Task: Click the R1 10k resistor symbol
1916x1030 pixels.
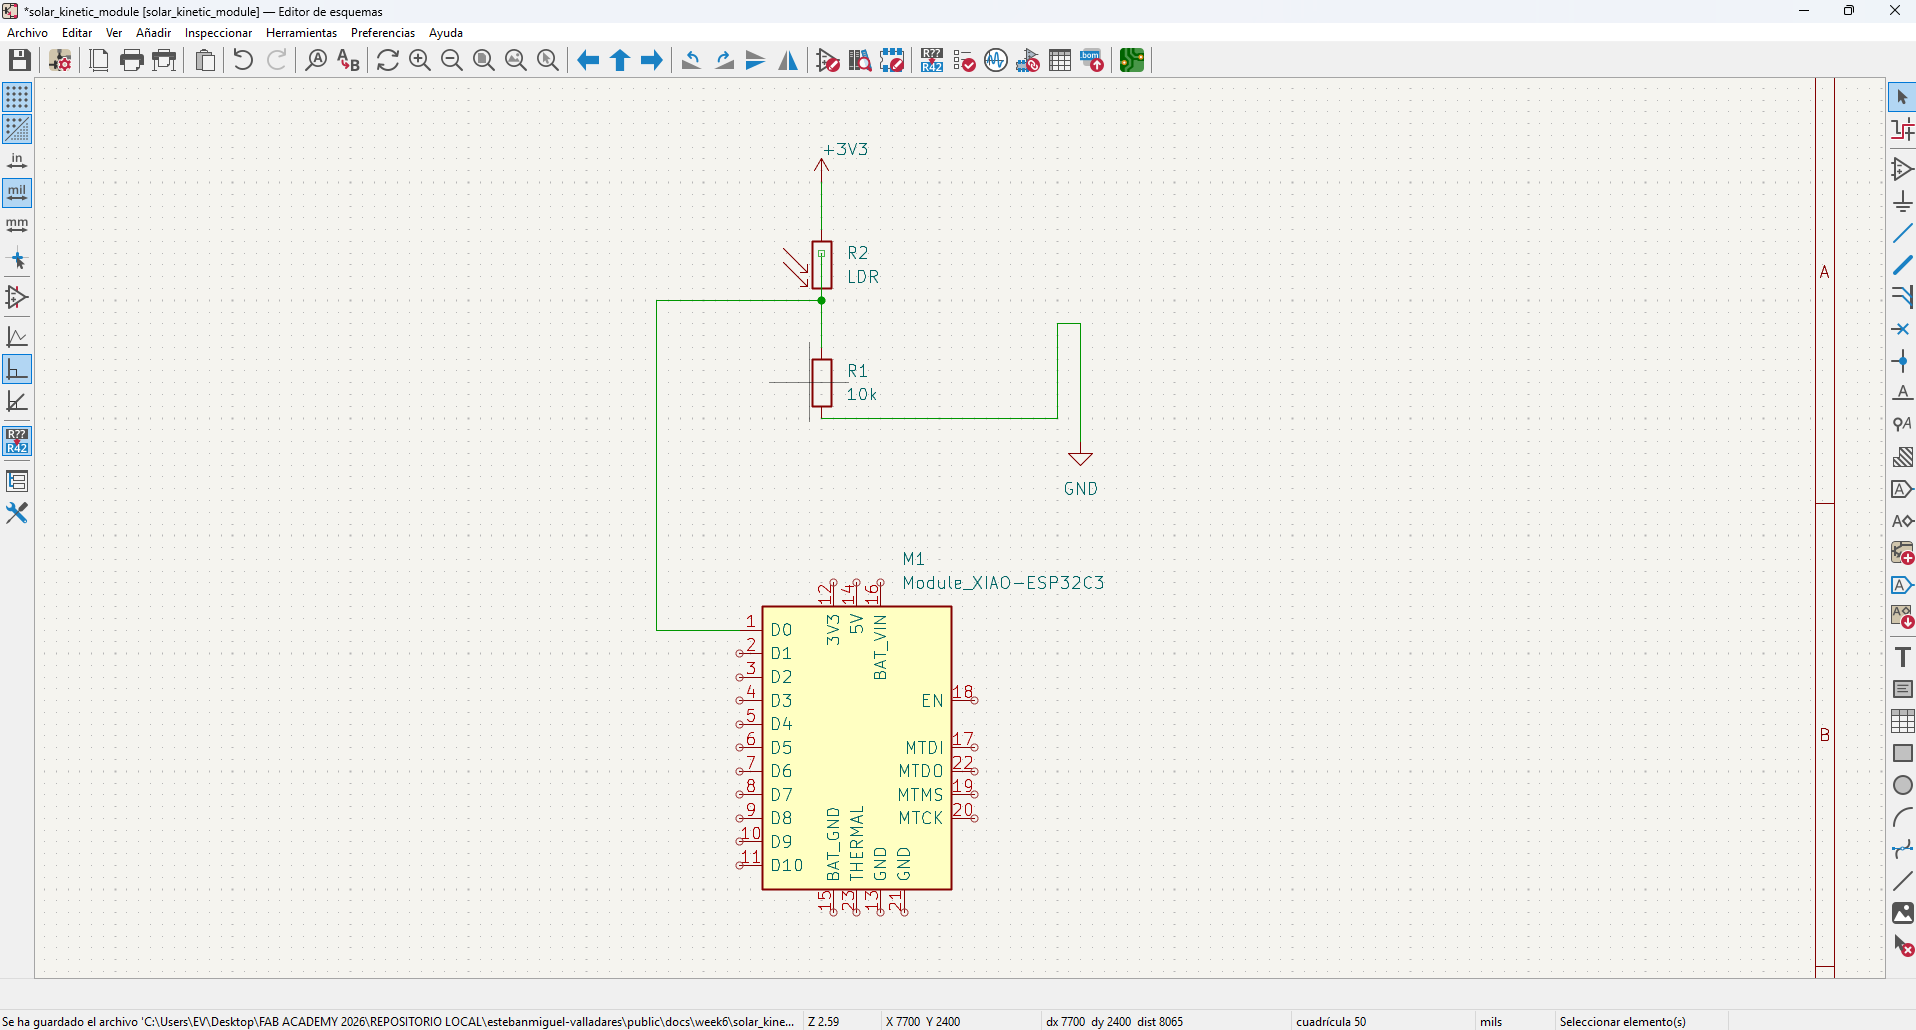Action: (x=822, y=383)
